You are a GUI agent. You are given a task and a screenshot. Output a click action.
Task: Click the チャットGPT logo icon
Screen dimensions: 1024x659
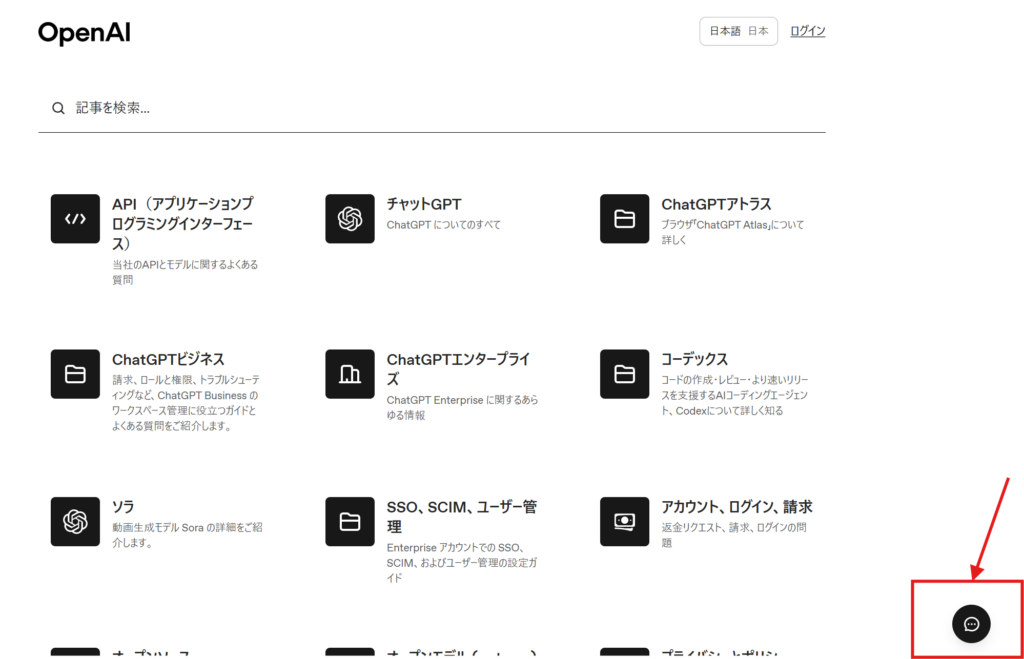[350, 219]
